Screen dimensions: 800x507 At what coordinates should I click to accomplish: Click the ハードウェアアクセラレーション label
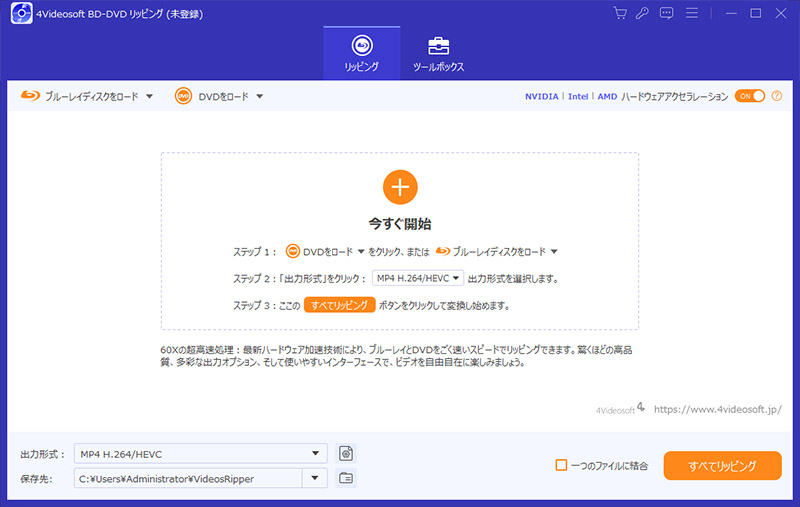point(674,96)
